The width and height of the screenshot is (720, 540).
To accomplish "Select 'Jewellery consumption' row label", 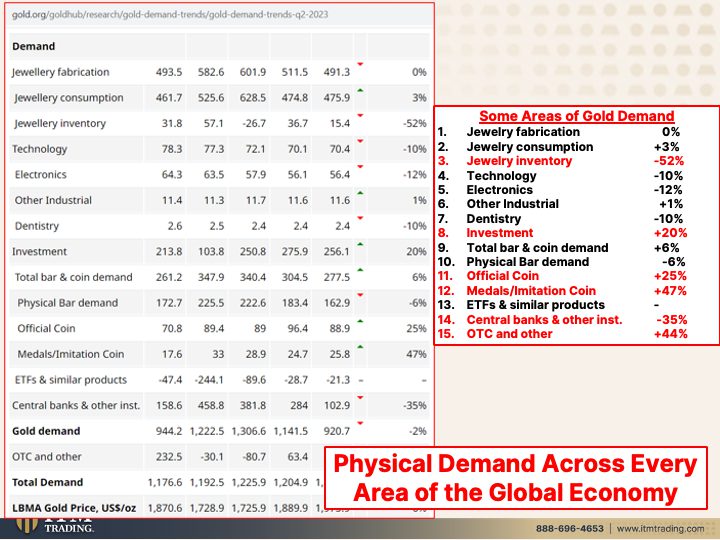I will click(x=69, y=98).
